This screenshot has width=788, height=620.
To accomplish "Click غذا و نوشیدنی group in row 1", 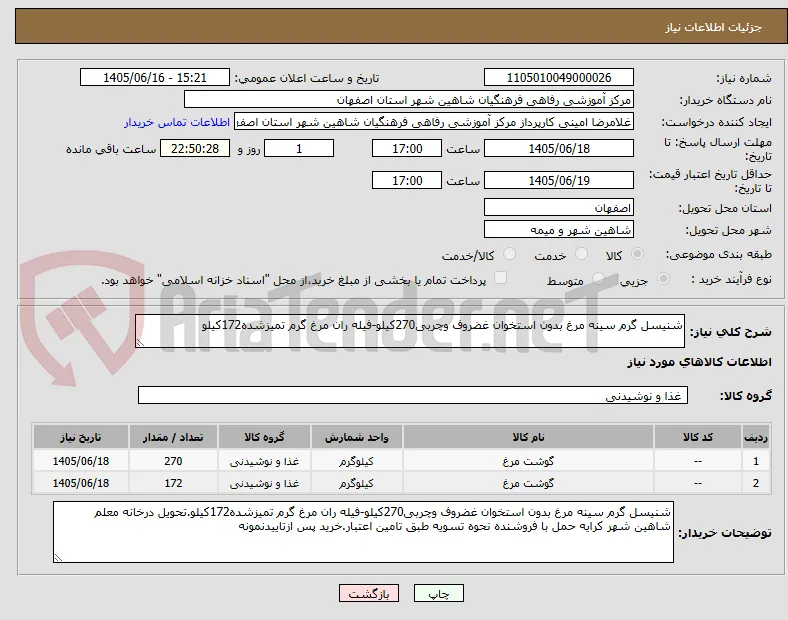I will point(264,461).
